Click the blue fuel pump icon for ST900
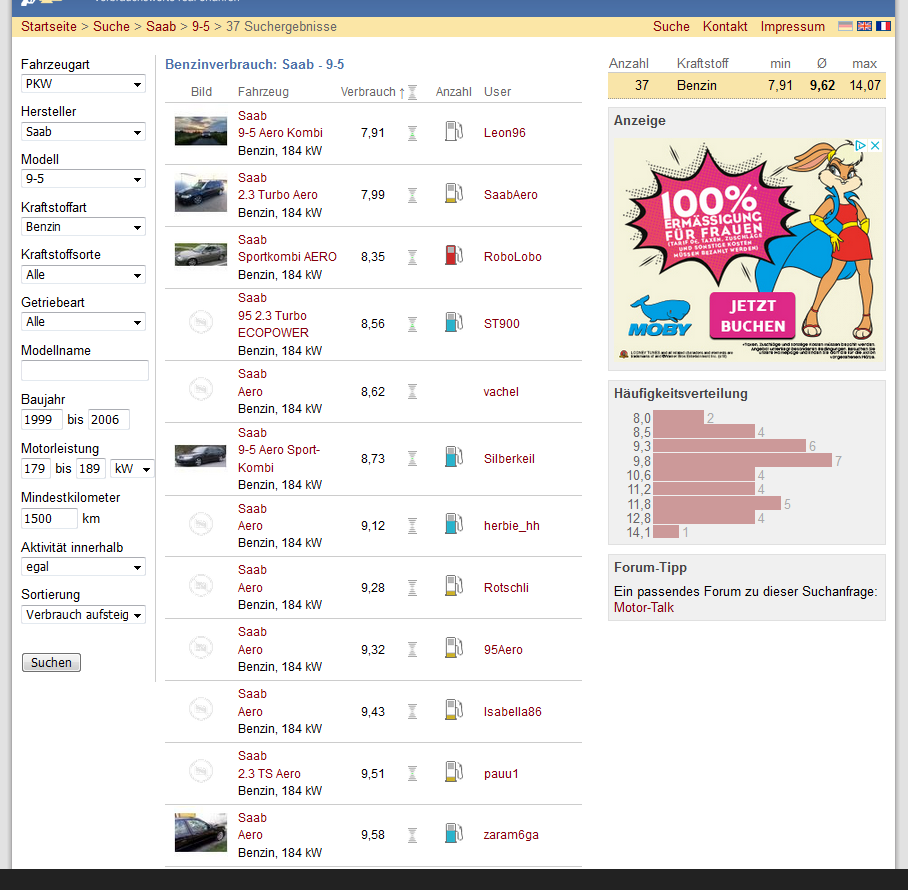908x890 pixels. 454,323
